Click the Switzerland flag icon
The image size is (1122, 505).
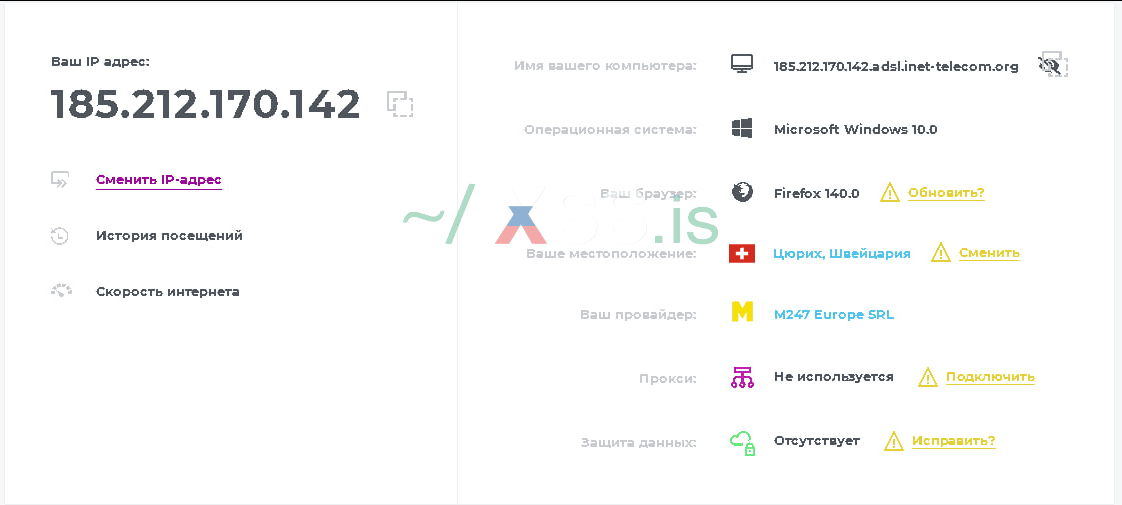(741, 253)
